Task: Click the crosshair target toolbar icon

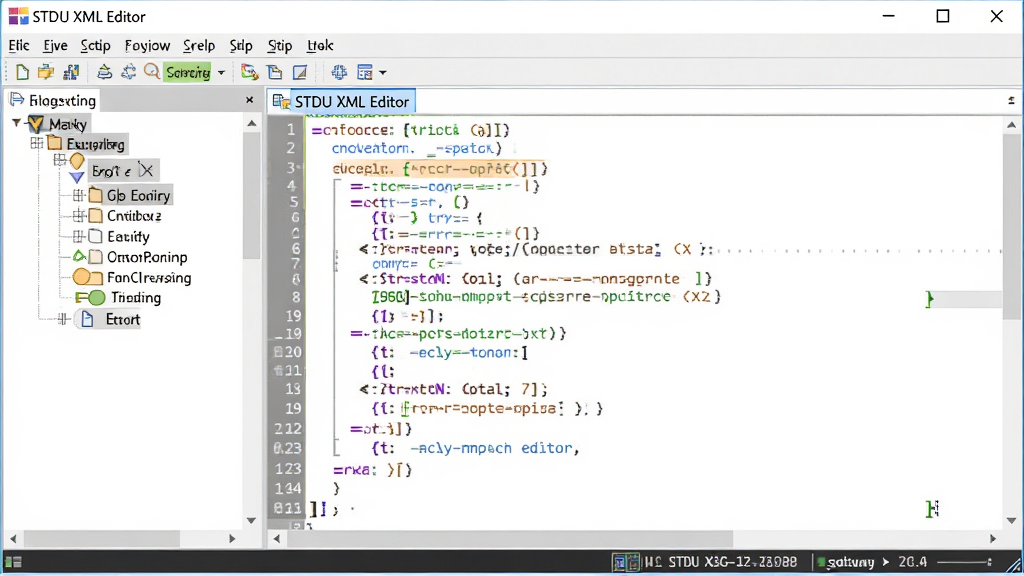Action: 338,72
